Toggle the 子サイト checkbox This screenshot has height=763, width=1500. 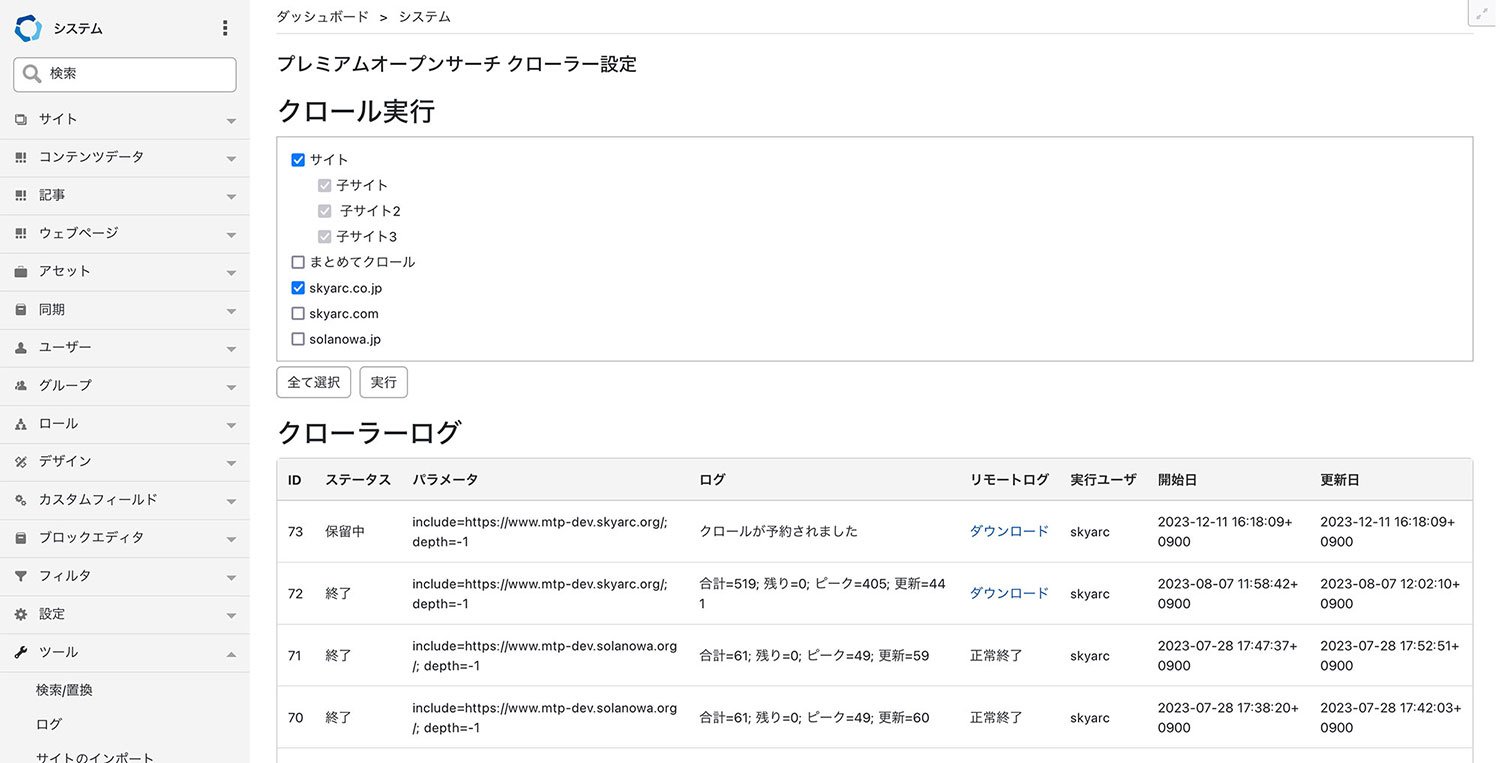click(324, 185)
